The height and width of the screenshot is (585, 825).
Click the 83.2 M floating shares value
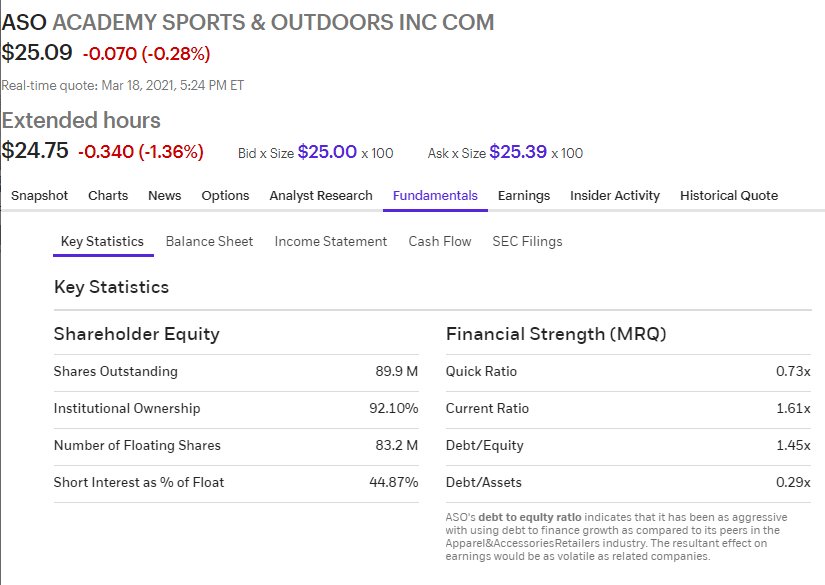pyautogui.click(x=397, y=446)
